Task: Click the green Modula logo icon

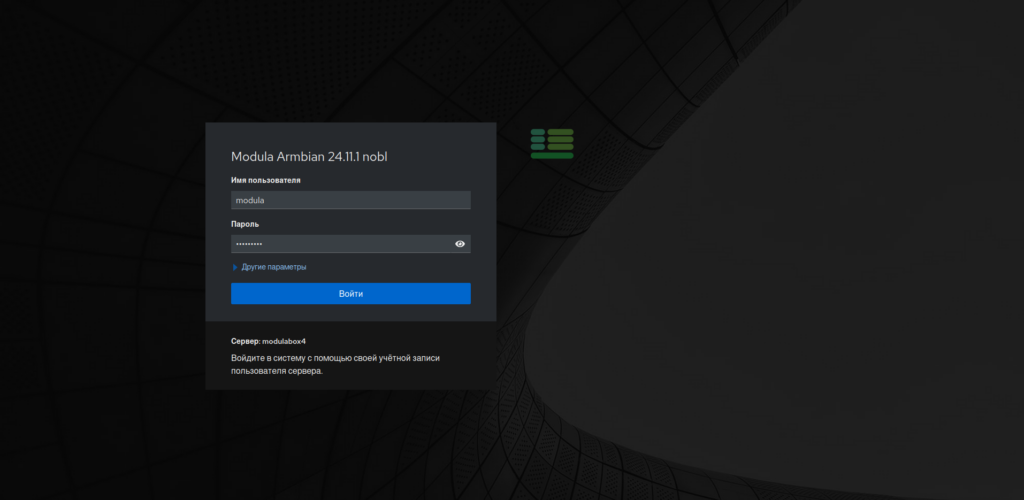Action: point(552,144)
